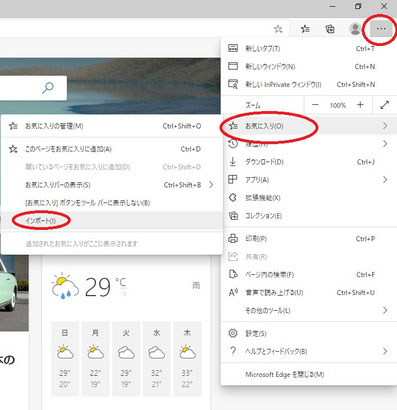Click the profile avatar icon

click(x=355, y=29)
